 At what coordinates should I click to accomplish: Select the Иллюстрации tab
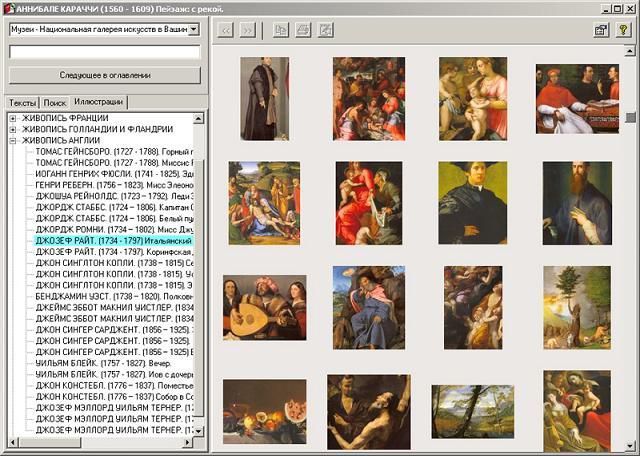pos(98,102)
